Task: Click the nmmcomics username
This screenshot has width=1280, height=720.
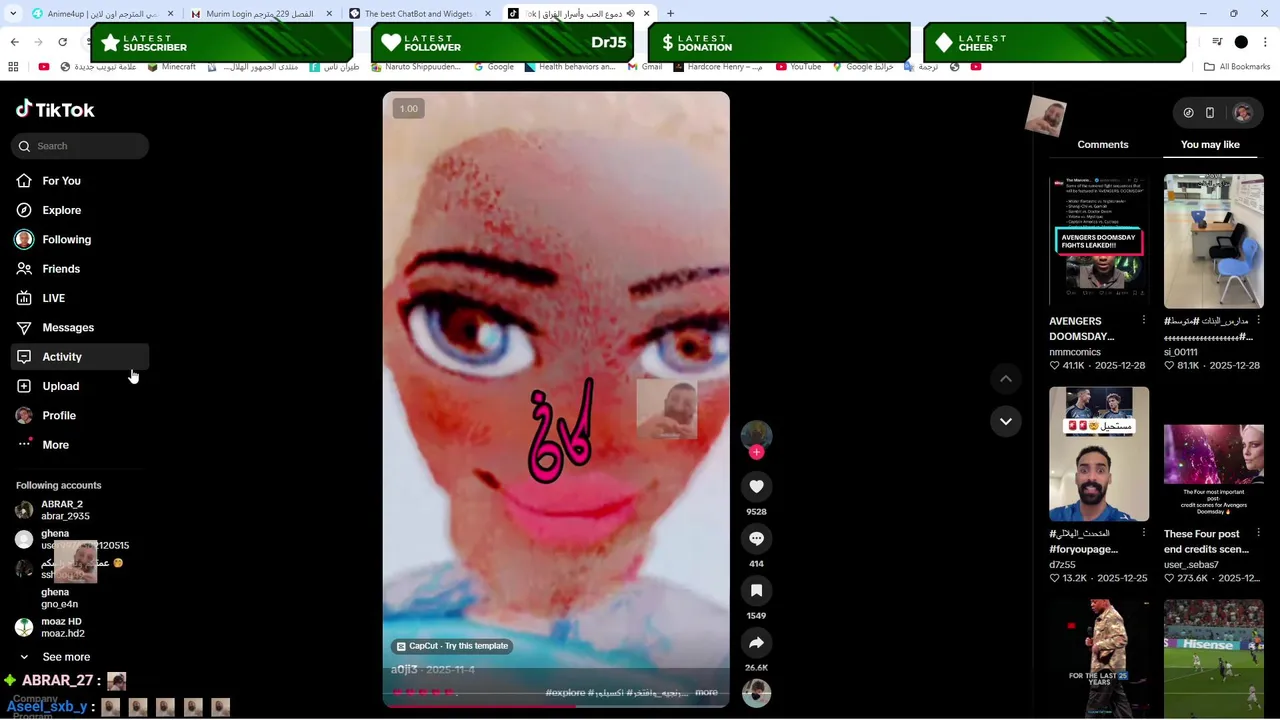Action: click(x=1075, y=352)
